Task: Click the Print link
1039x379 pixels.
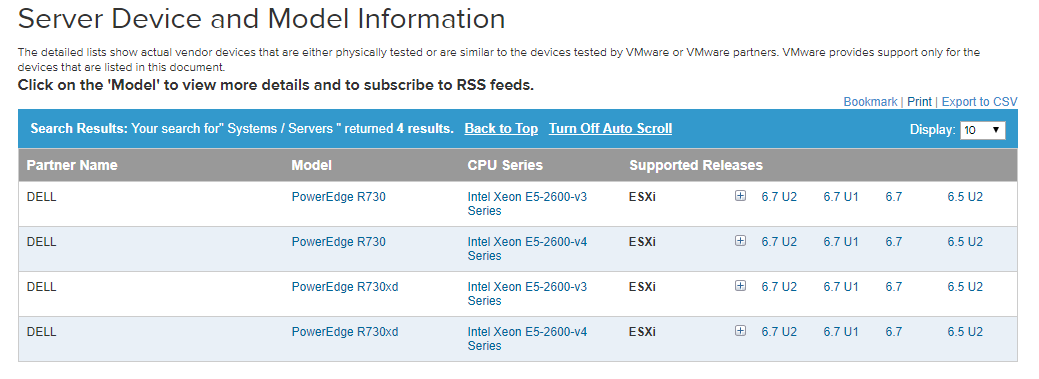Action: pyautogui.click(x=919, y=101)
